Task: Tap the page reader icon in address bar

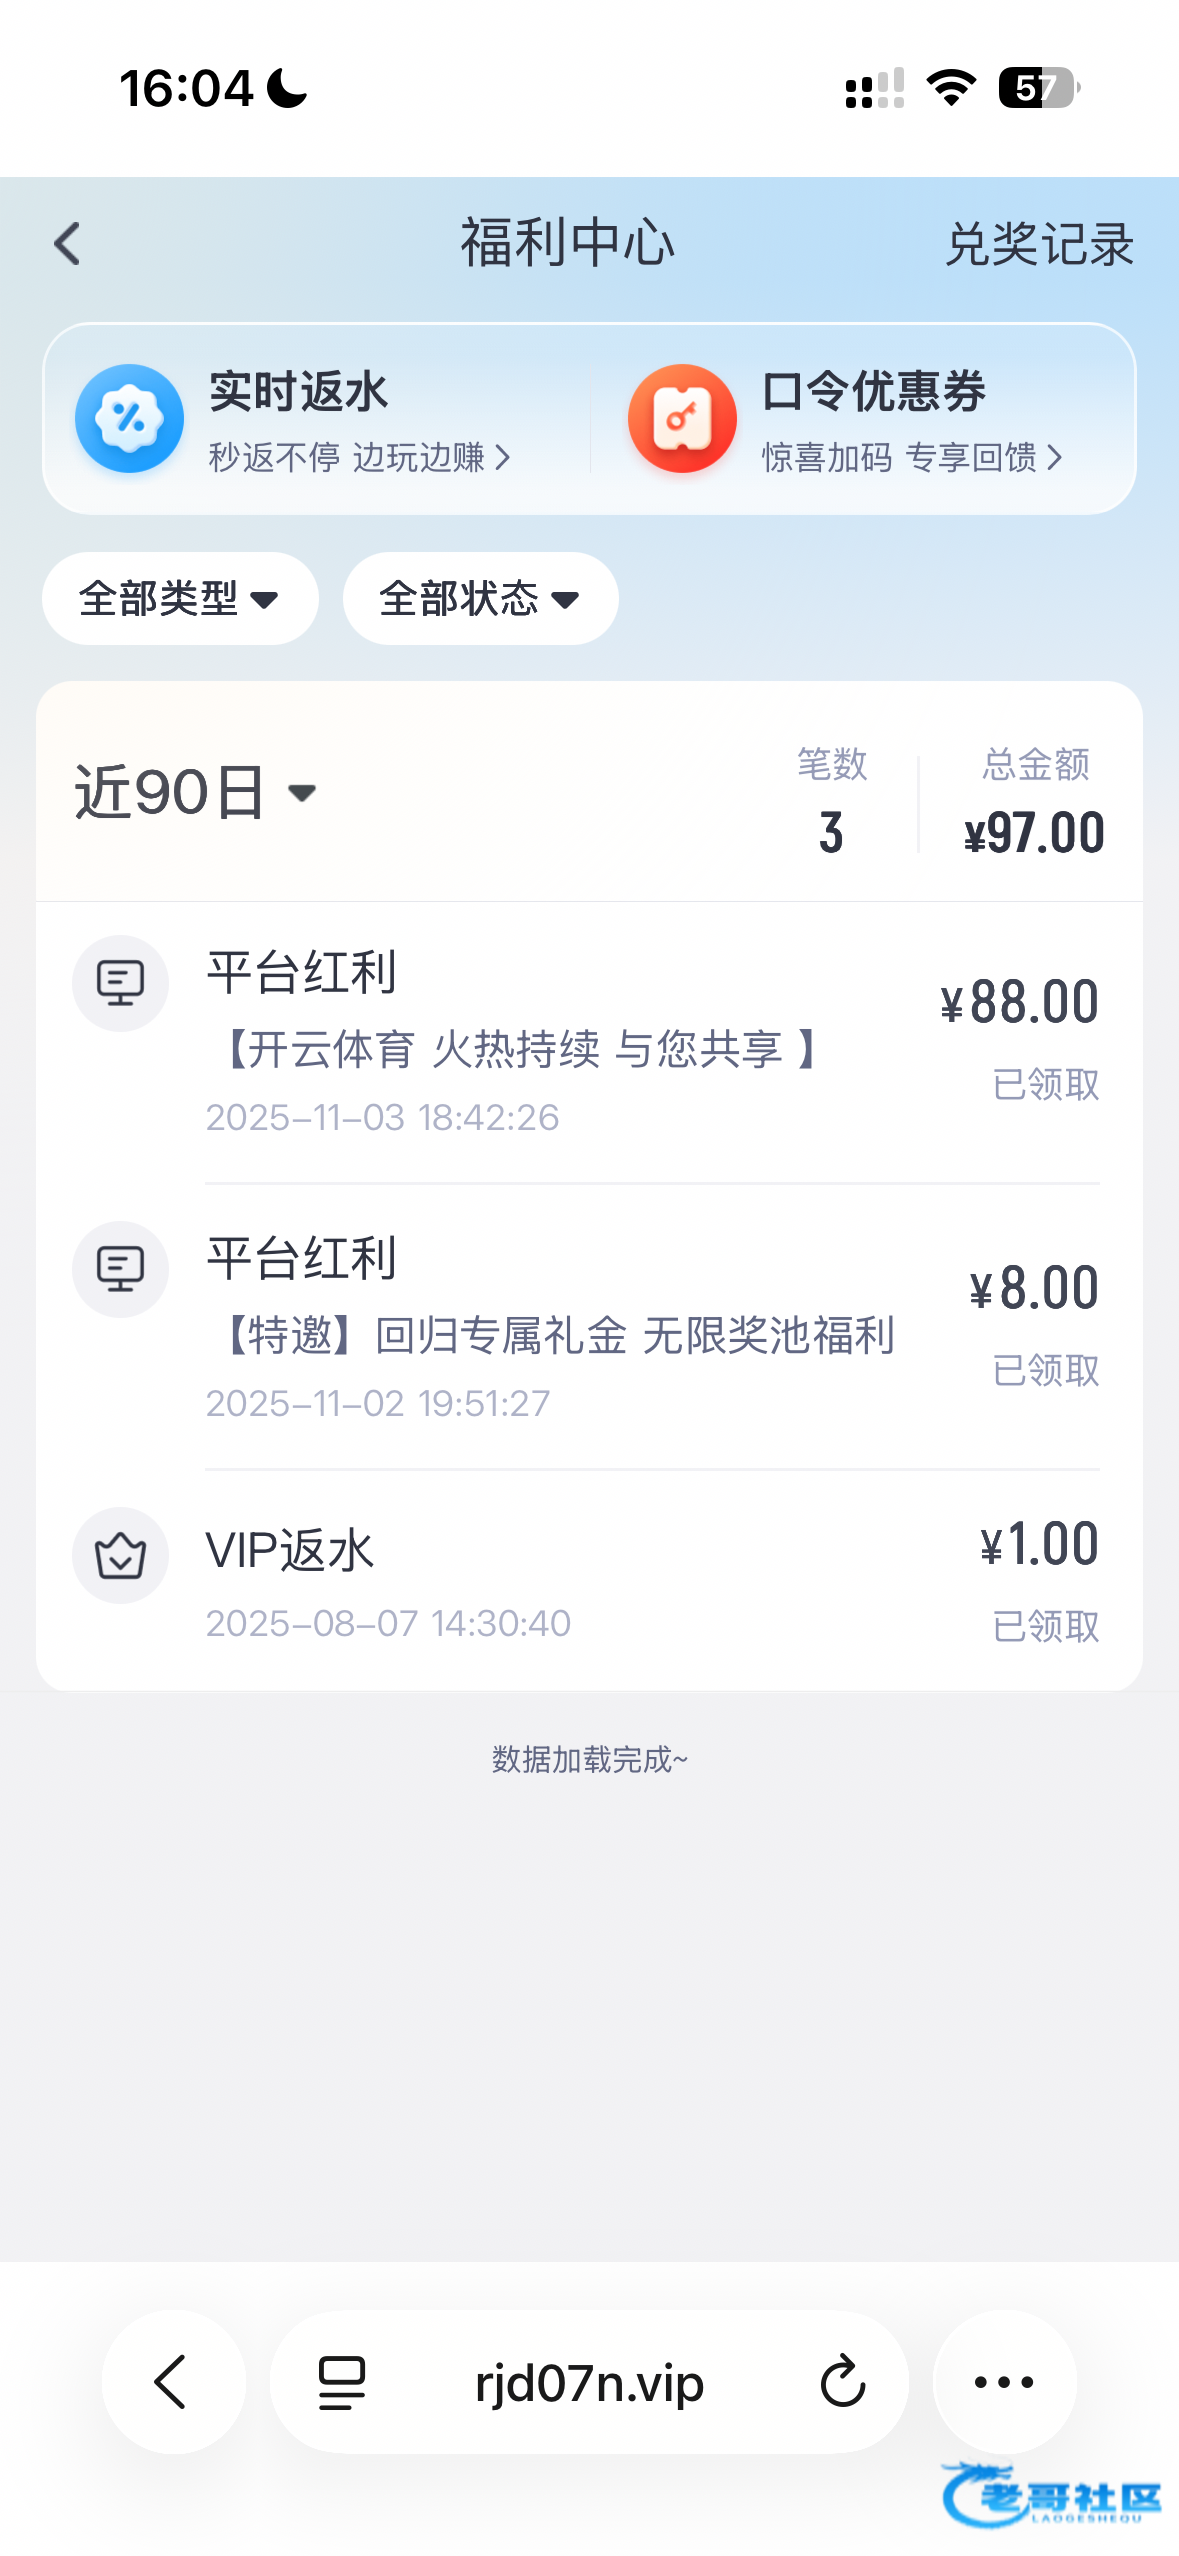Action: [x=342, y=2382]
